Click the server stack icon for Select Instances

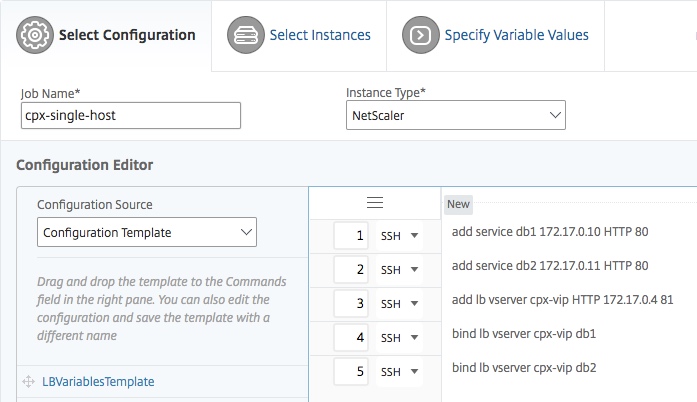(246, 35)
